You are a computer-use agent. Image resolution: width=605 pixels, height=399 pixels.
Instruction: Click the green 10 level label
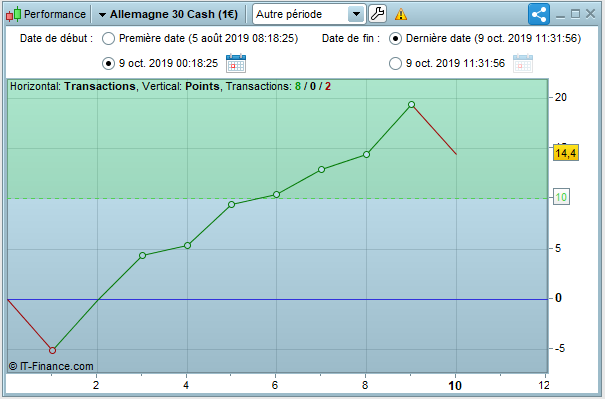point(561,197)
